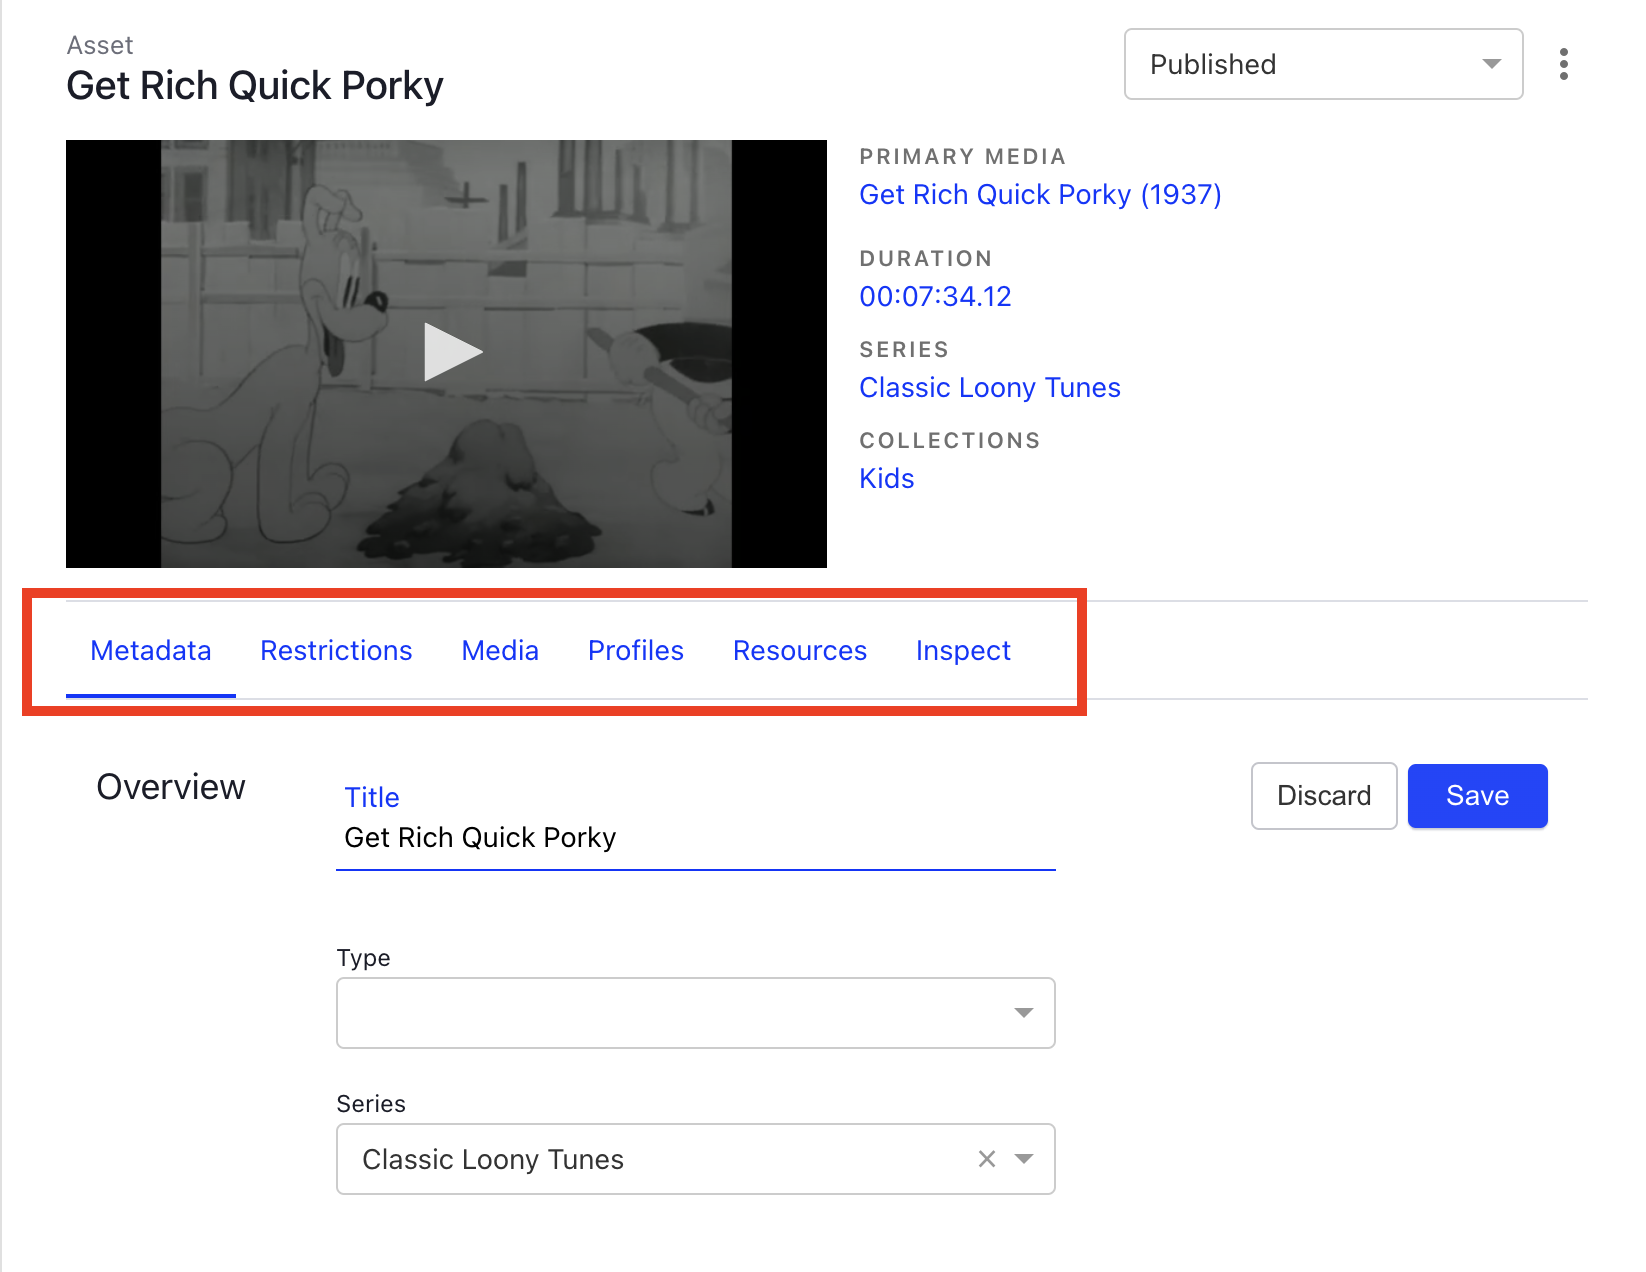Click the duration value 00:07:34.12
This screenshot has width=1646, height=1272.
936,296
